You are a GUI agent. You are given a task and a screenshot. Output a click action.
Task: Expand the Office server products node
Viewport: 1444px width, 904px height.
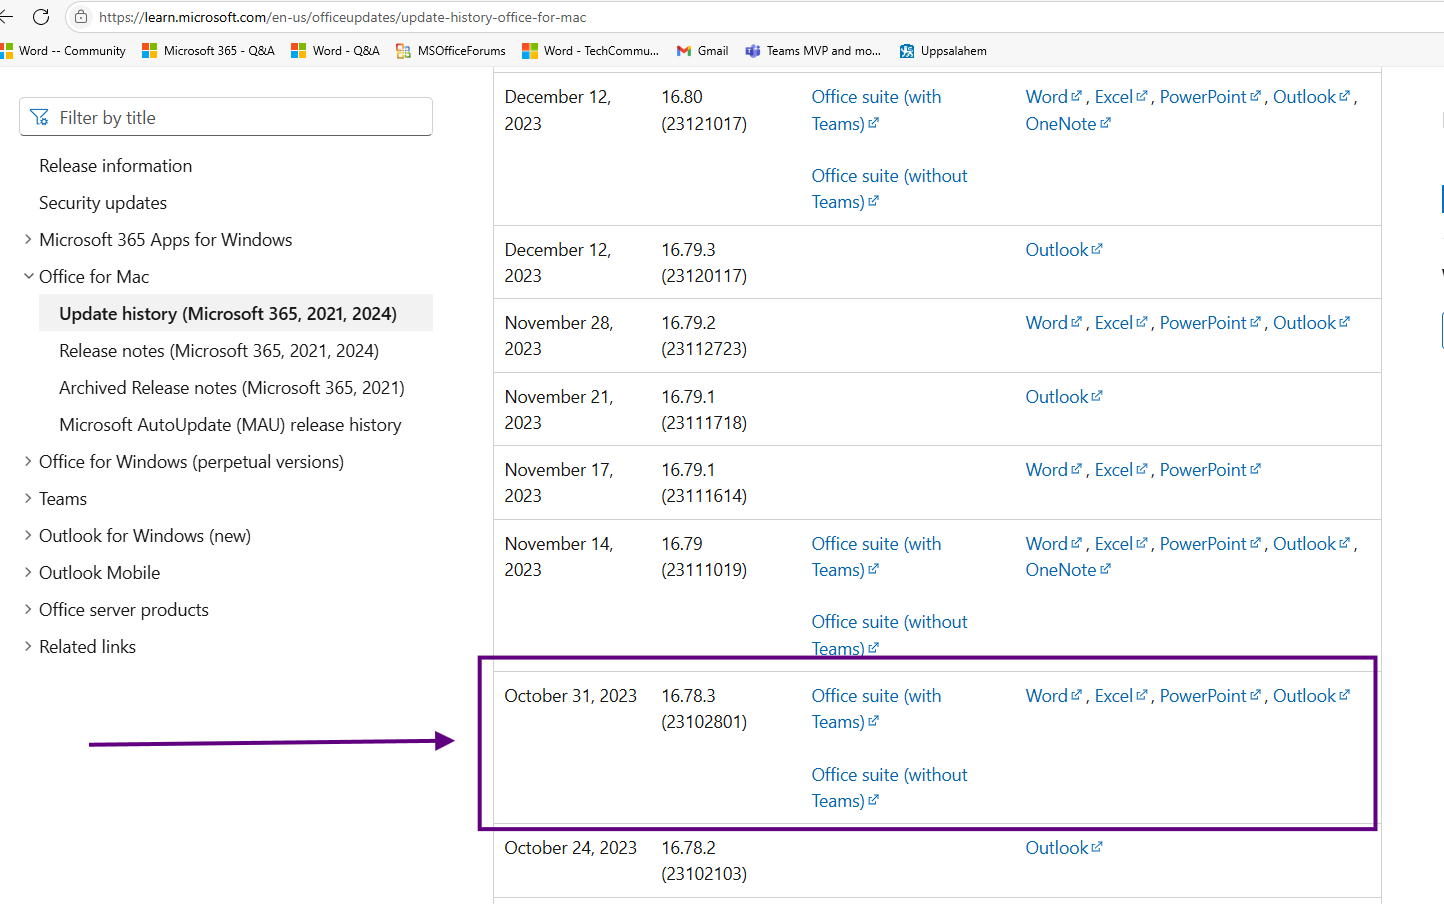click(28, 610)
